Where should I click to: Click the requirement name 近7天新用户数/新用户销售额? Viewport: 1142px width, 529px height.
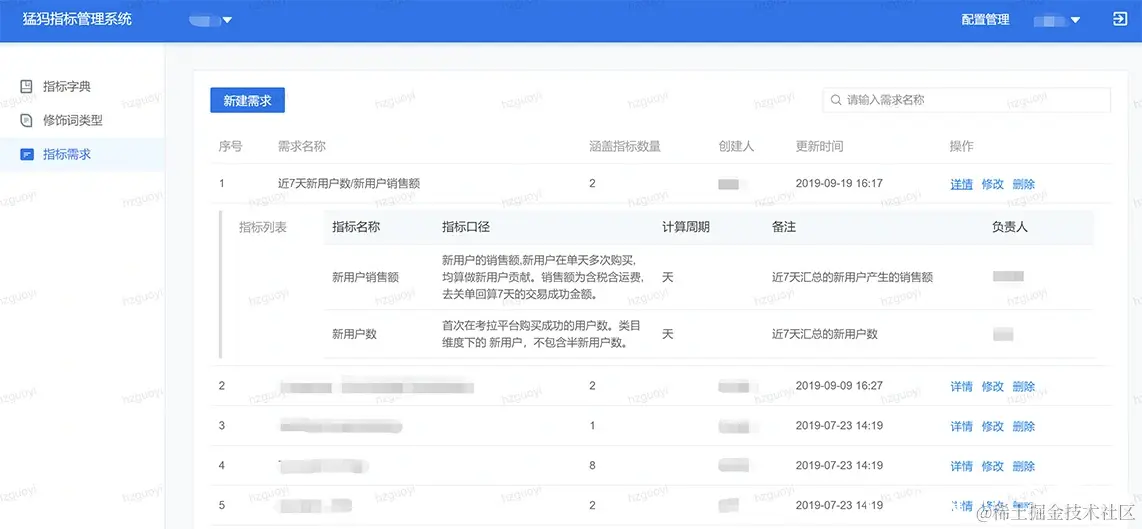click(350, 184)
